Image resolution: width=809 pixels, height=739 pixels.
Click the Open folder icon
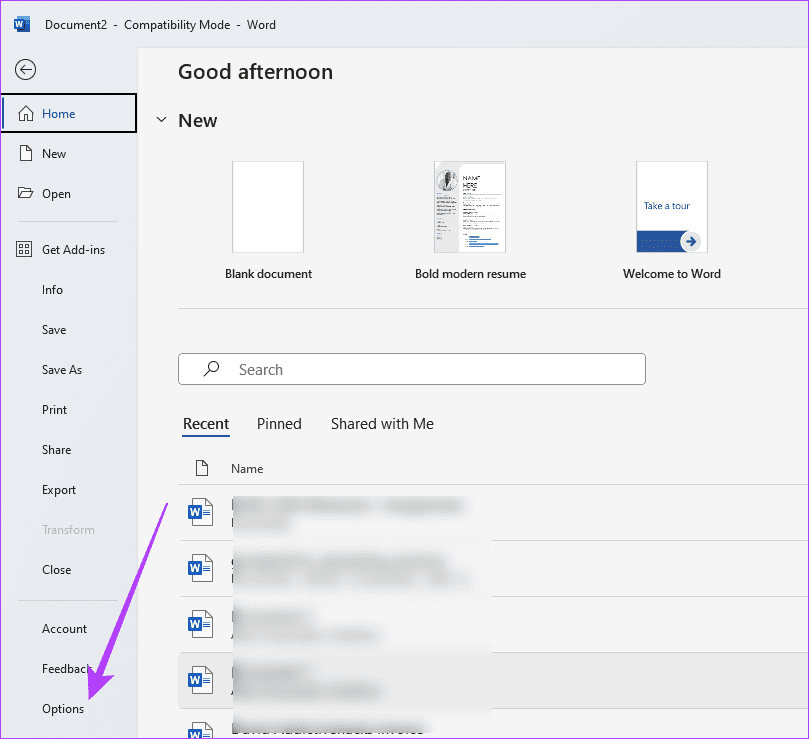pos(25,194)
